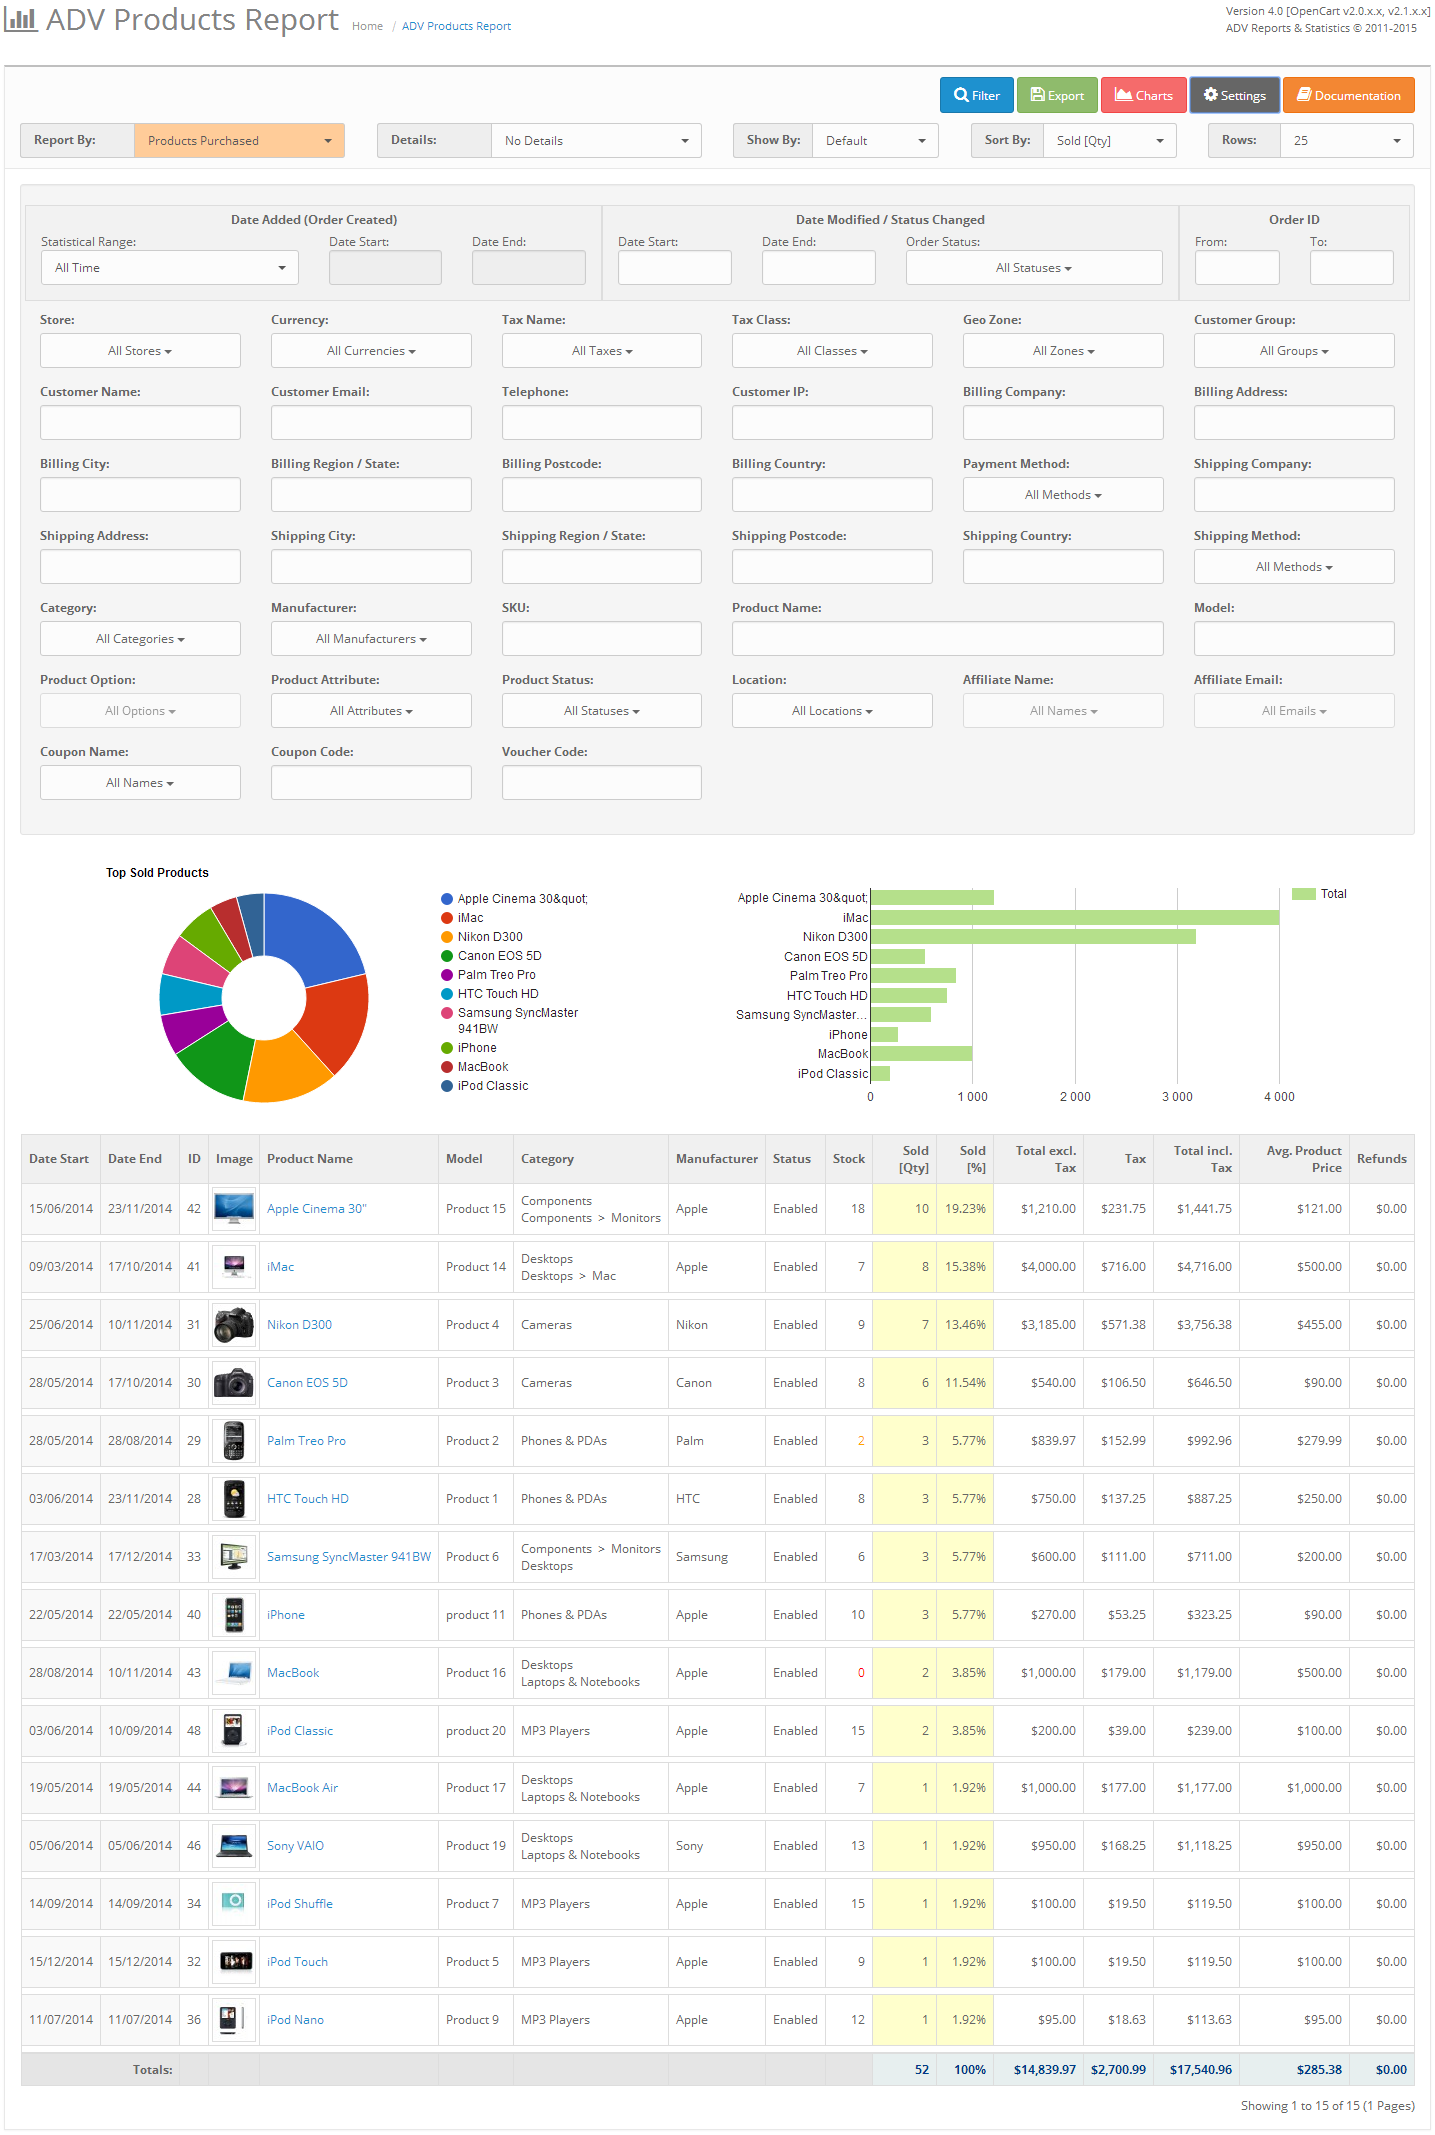The height and width of the screenshot is (2135, 1435).
Task: Open the Apple Cinema 30" product link
Action: coord(317,1209)
